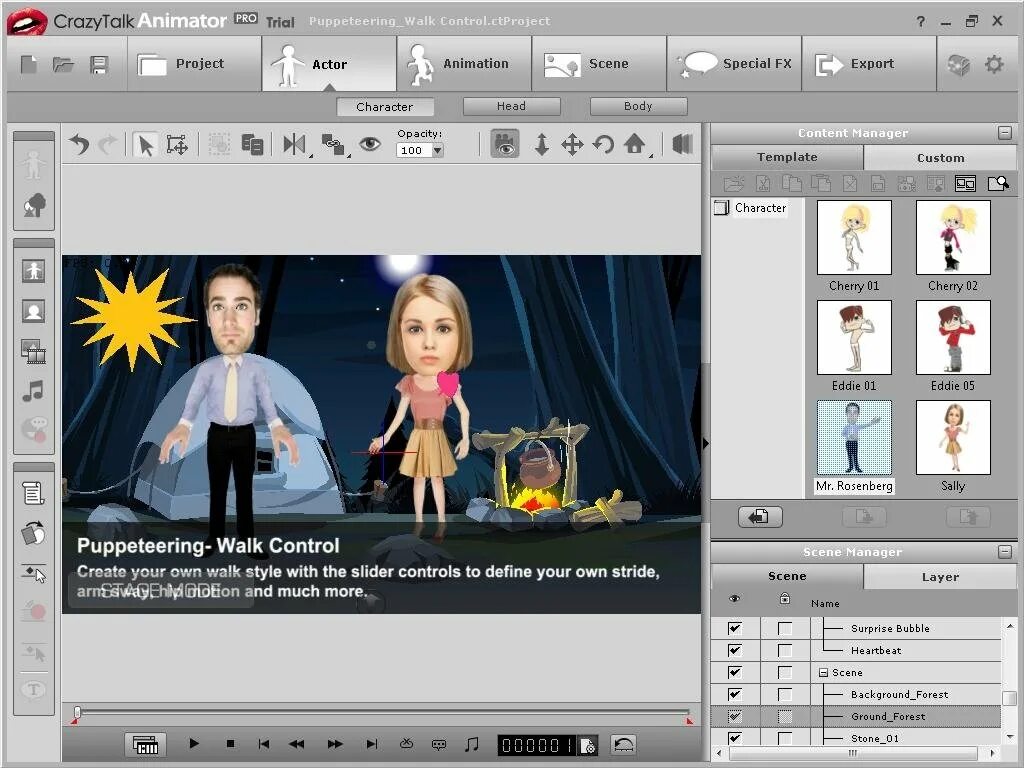
Task: Play the animation
Action: tap(194, 743)
